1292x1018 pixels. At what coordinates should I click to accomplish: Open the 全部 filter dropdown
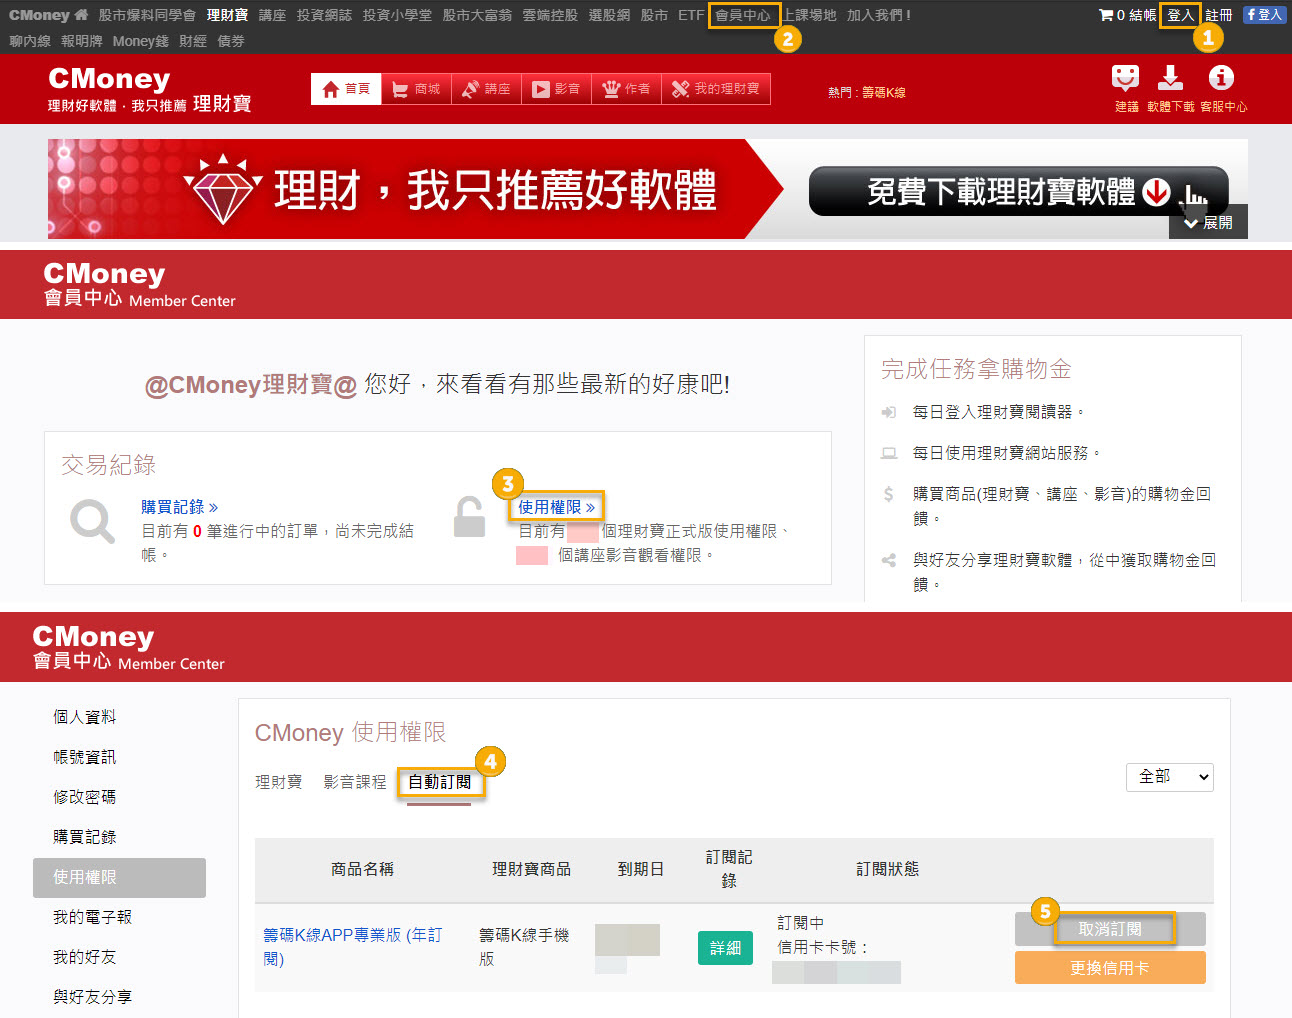coord(1170,777)
